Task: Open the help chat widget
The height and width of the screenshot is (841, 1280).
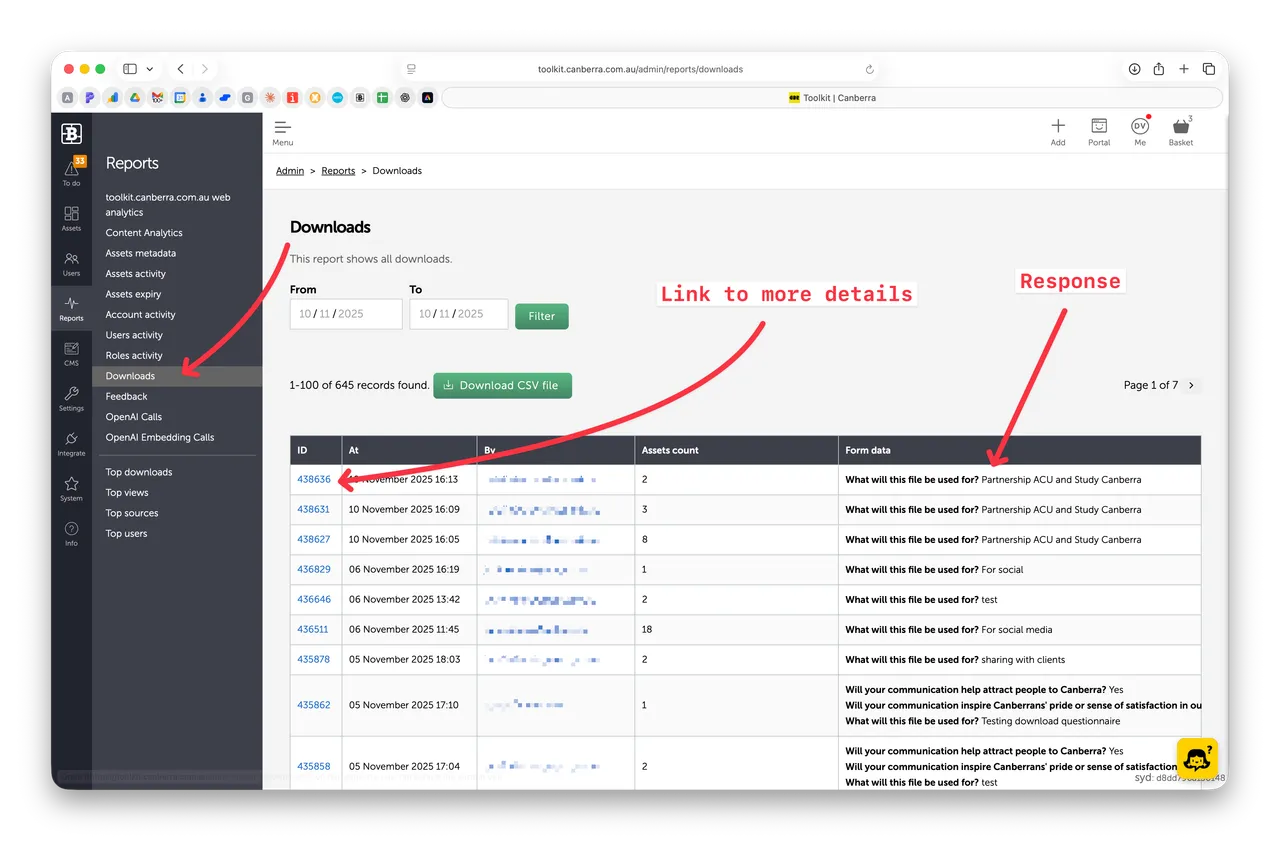Action: (x=1196, y=757)
